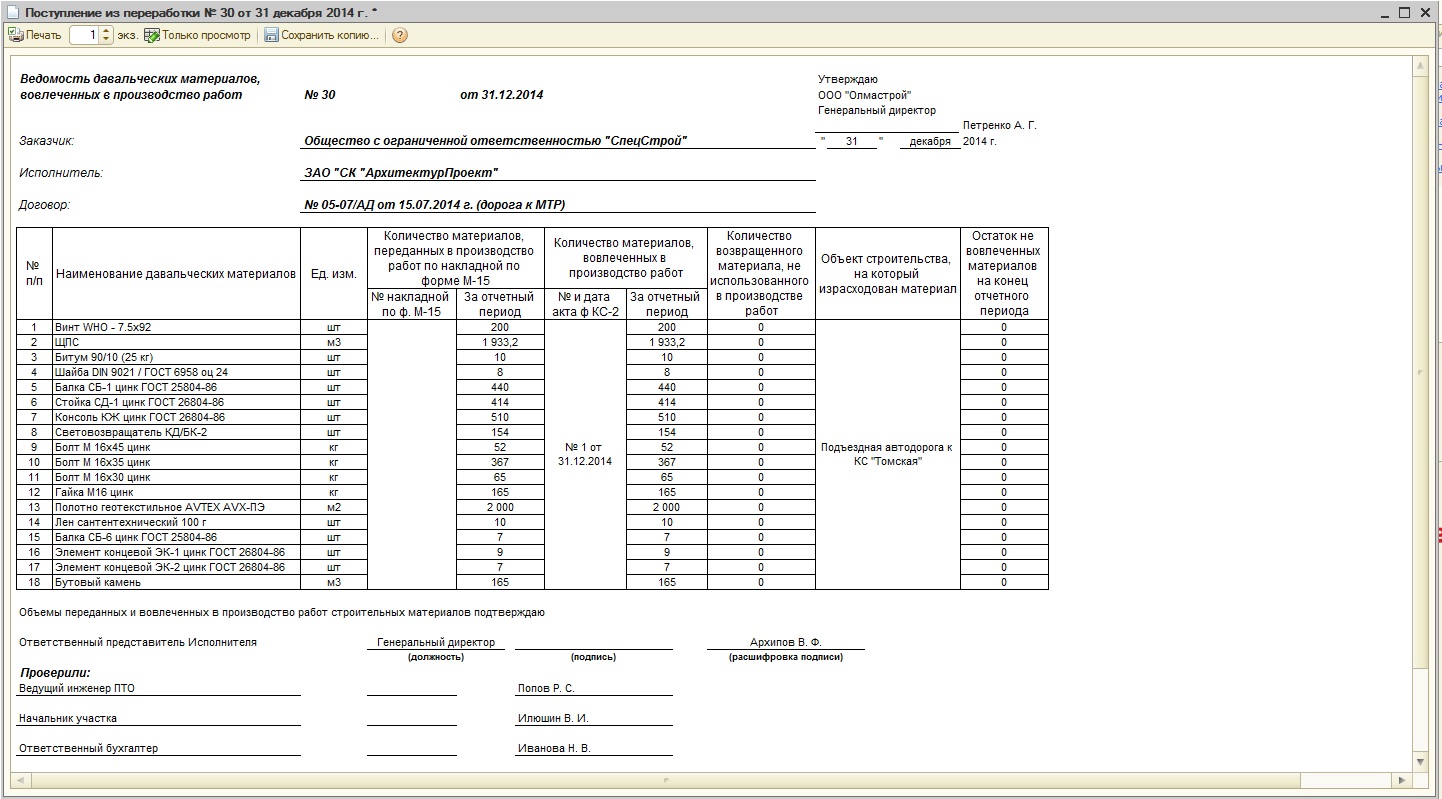Click the document icon in title bar

coord(12,12)
